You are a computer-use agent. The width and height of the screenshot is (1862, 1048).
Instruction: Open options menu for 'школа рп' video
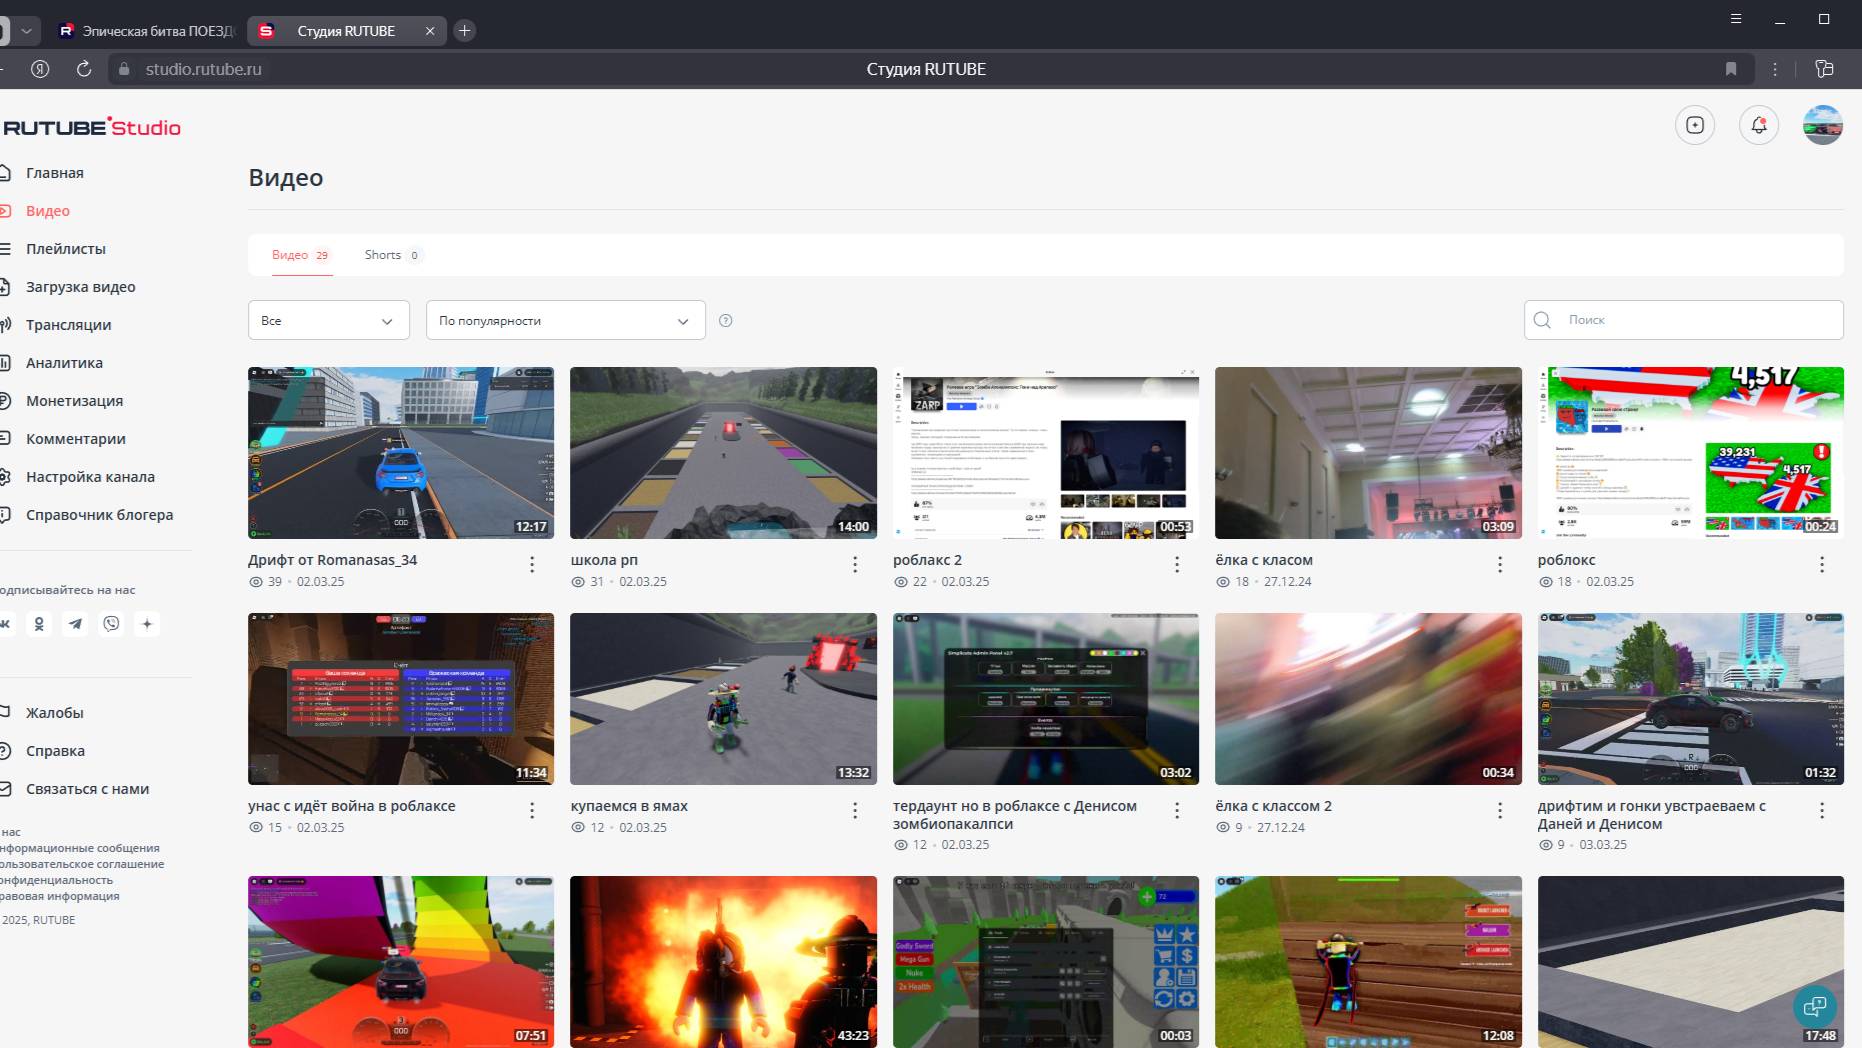(855, 565)
